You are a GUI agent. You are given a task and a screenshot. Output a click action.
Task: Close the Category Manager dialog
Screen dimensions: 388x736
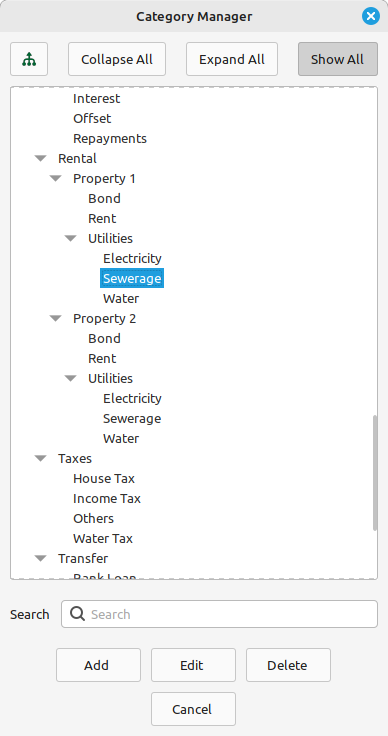click(x=371, y=16)
